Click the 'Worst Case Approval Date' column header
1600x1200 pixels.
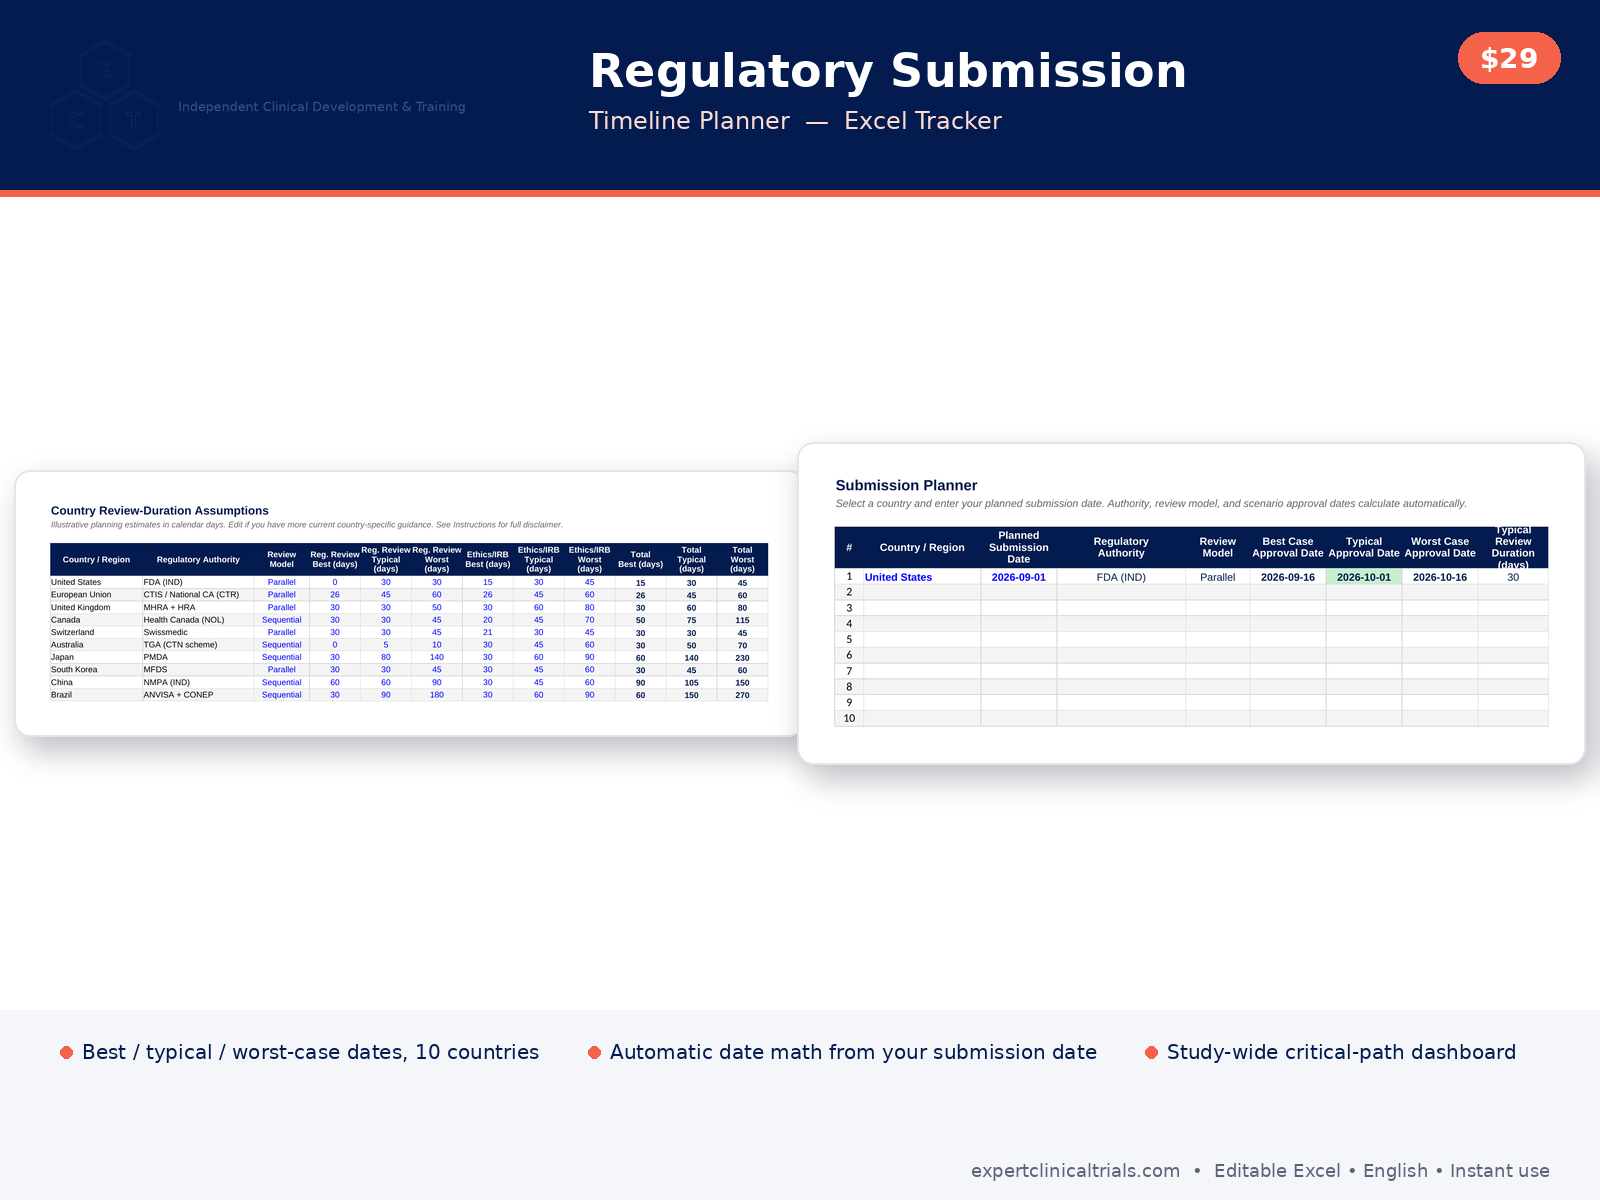[x=1439, y=547]
